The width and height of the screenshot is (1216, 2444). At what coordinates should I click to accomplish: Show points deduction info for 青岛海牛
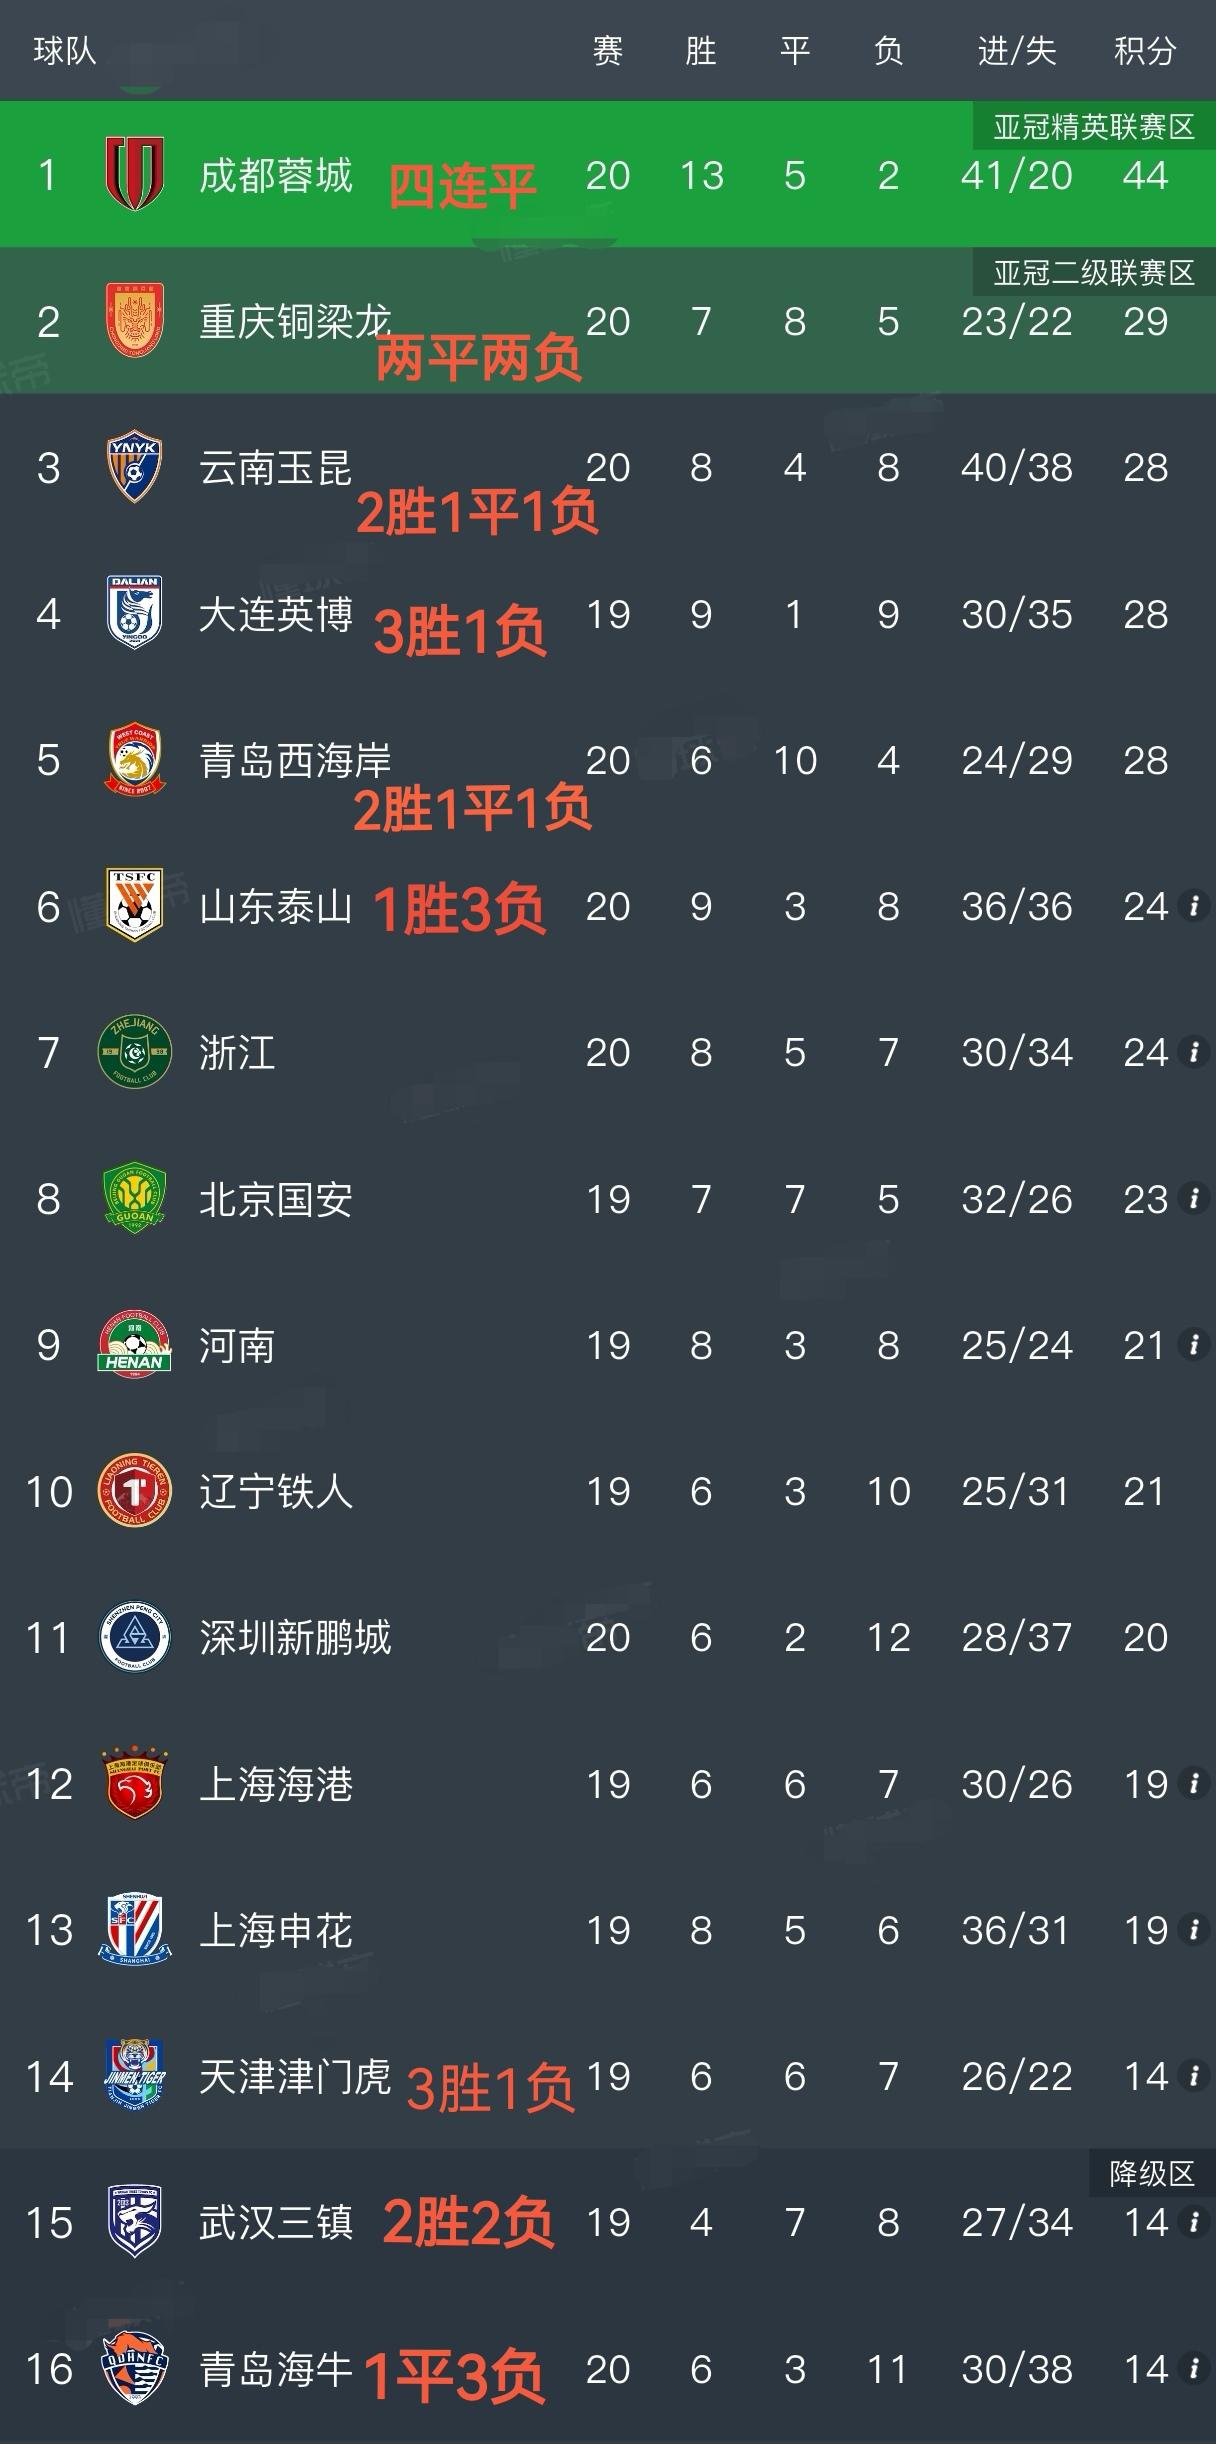click(x=1193, y=2368)
